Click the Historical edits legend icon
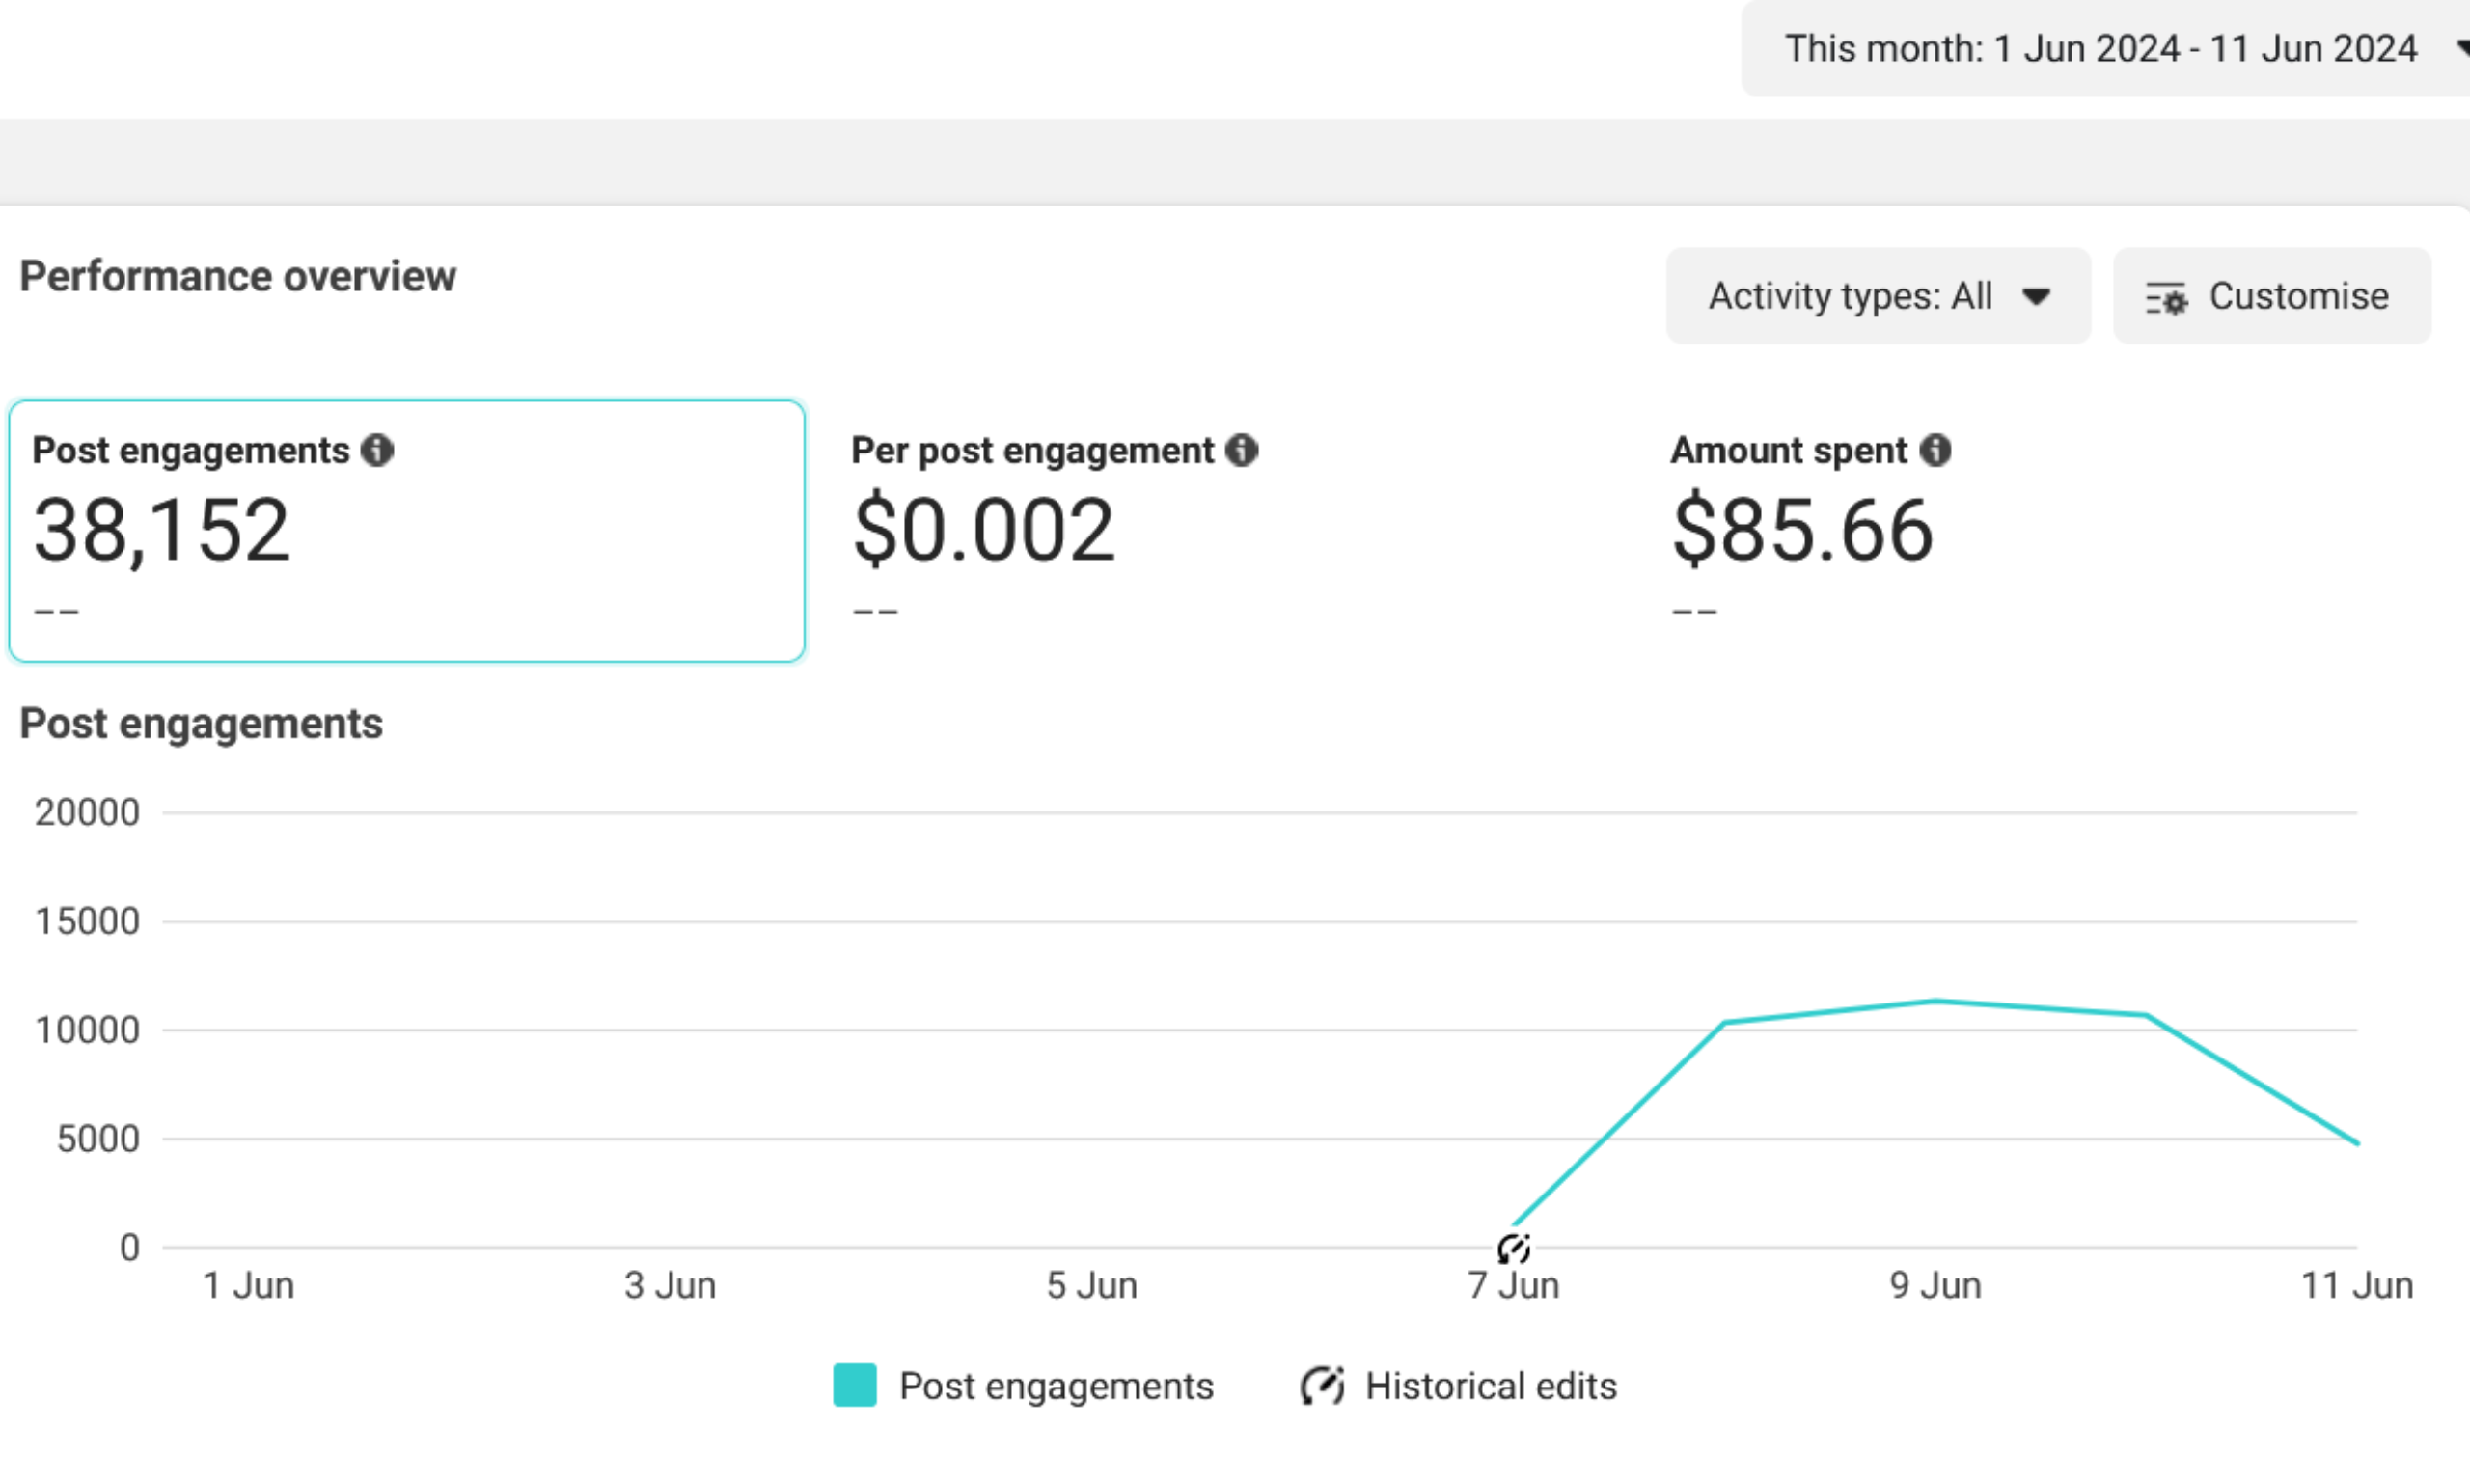 1322,1386
